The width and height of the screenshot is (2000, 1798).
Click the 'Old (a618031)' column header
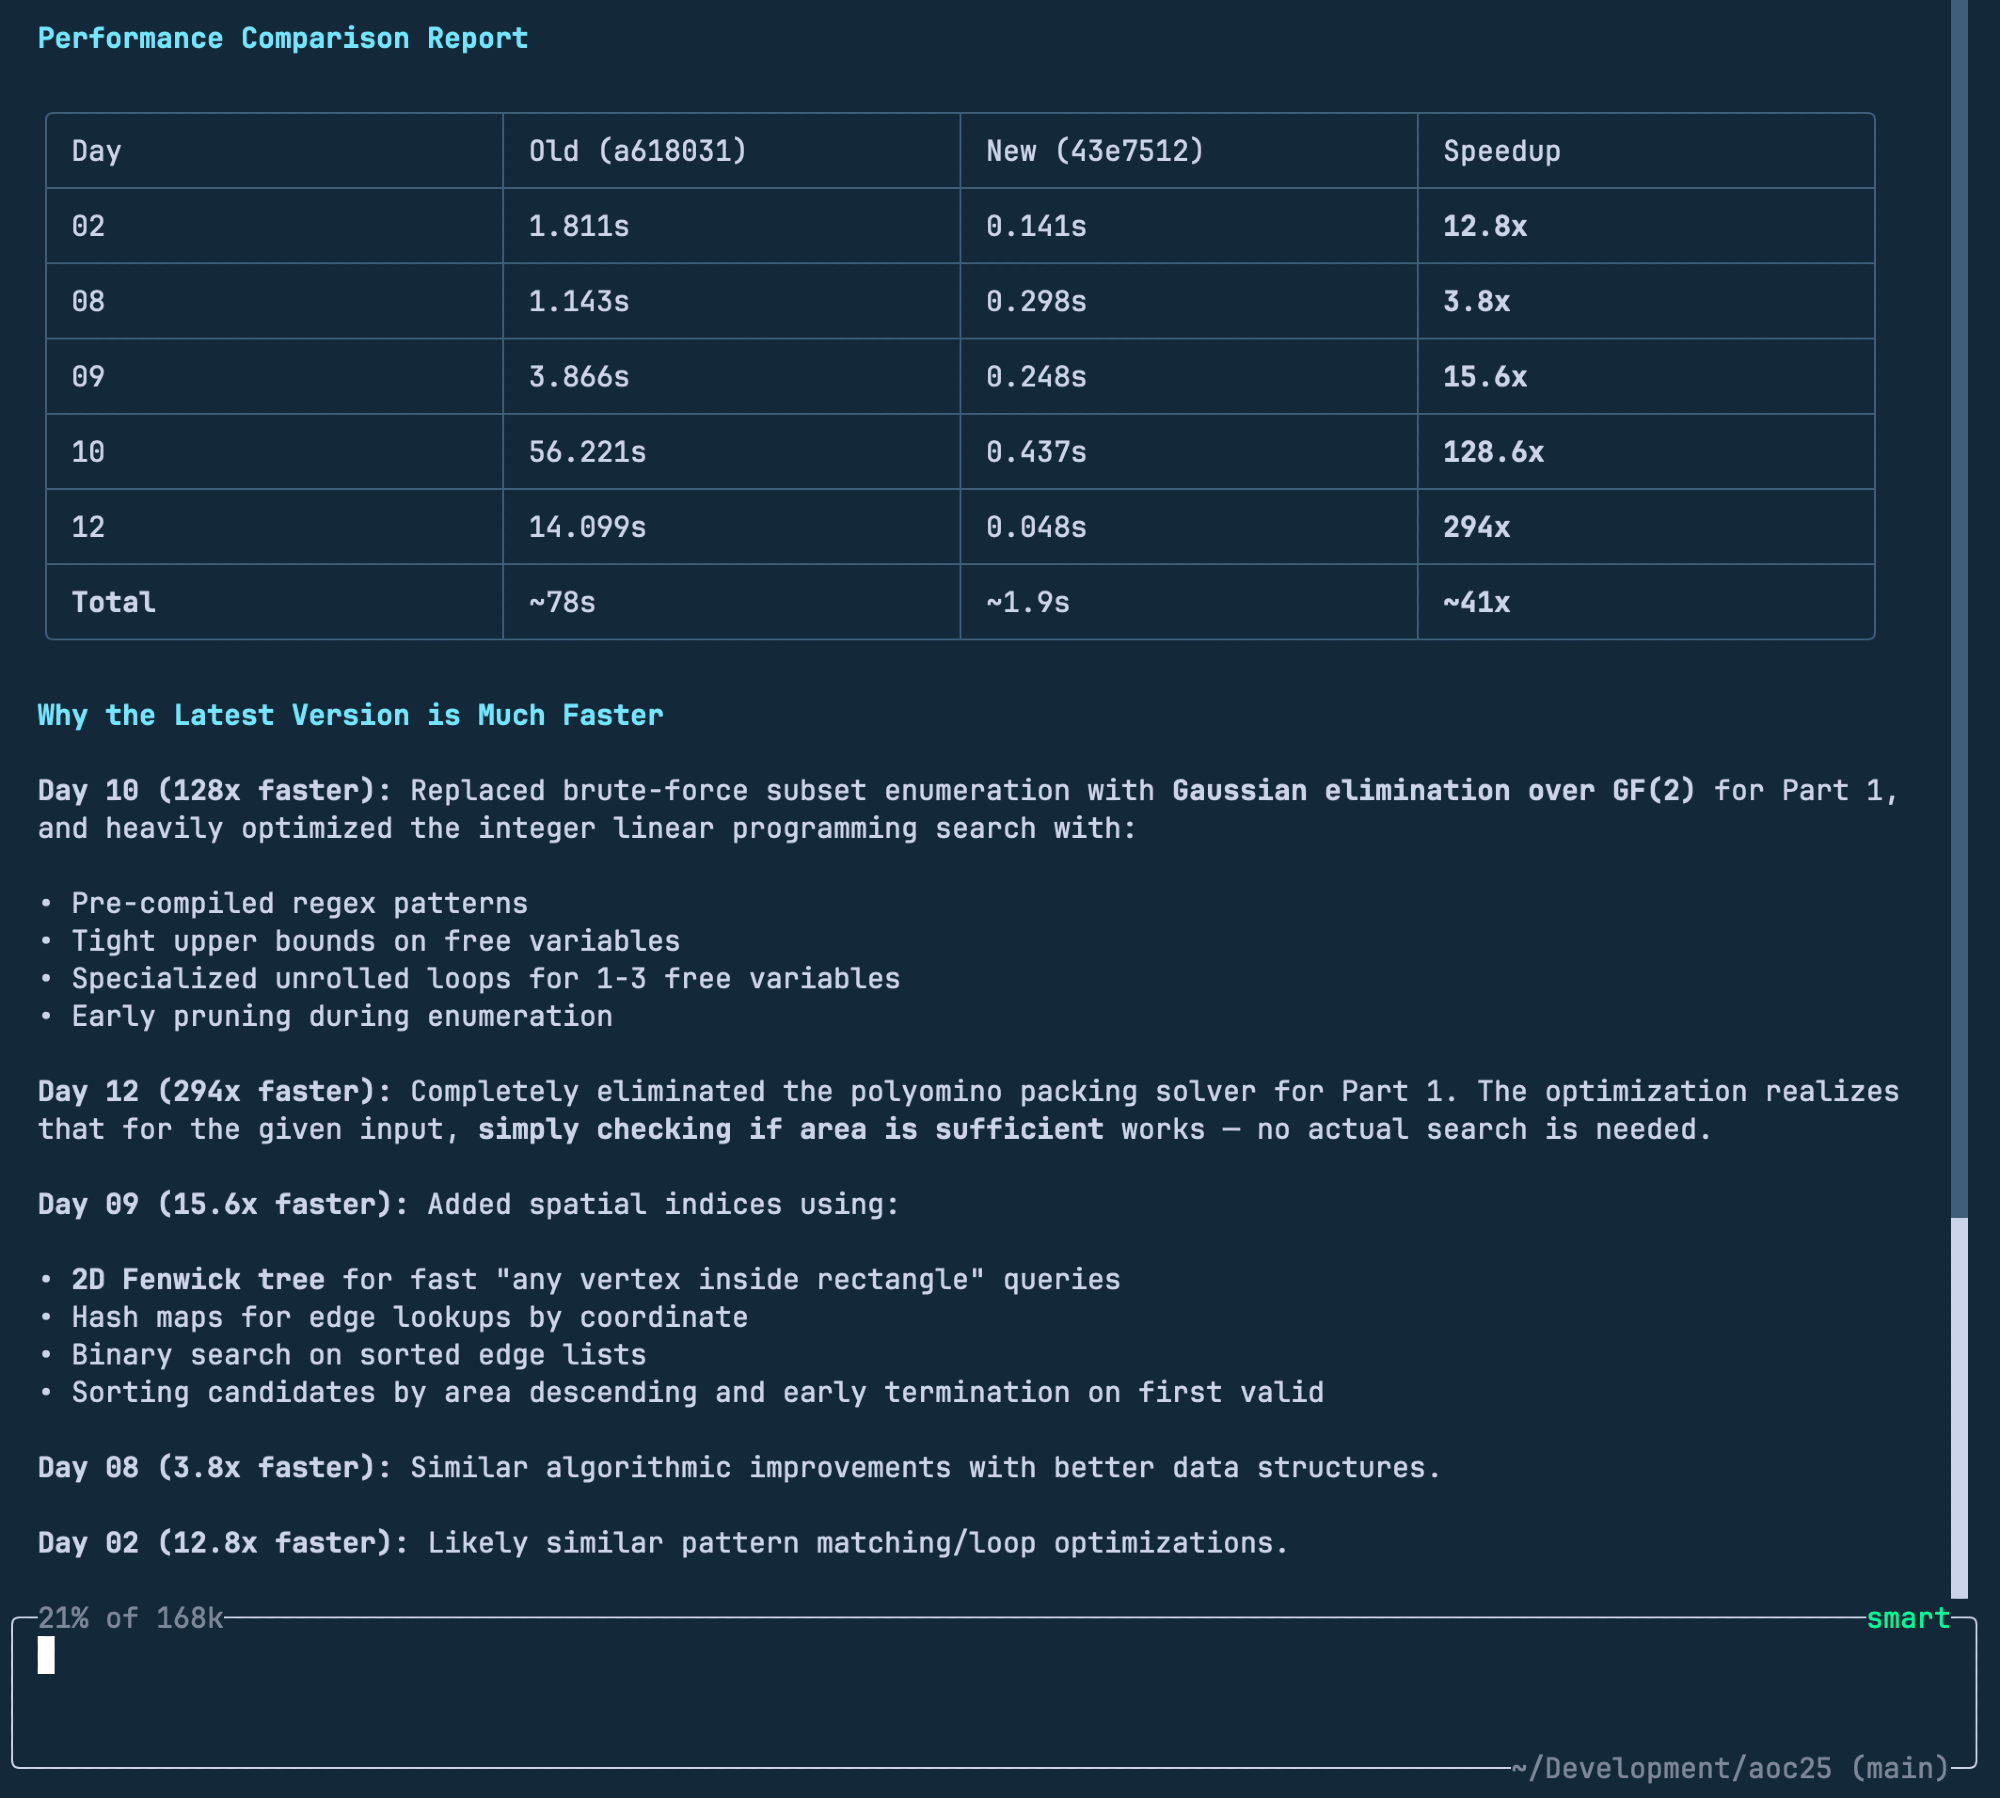pyautogui.click(x=637, y=151)
